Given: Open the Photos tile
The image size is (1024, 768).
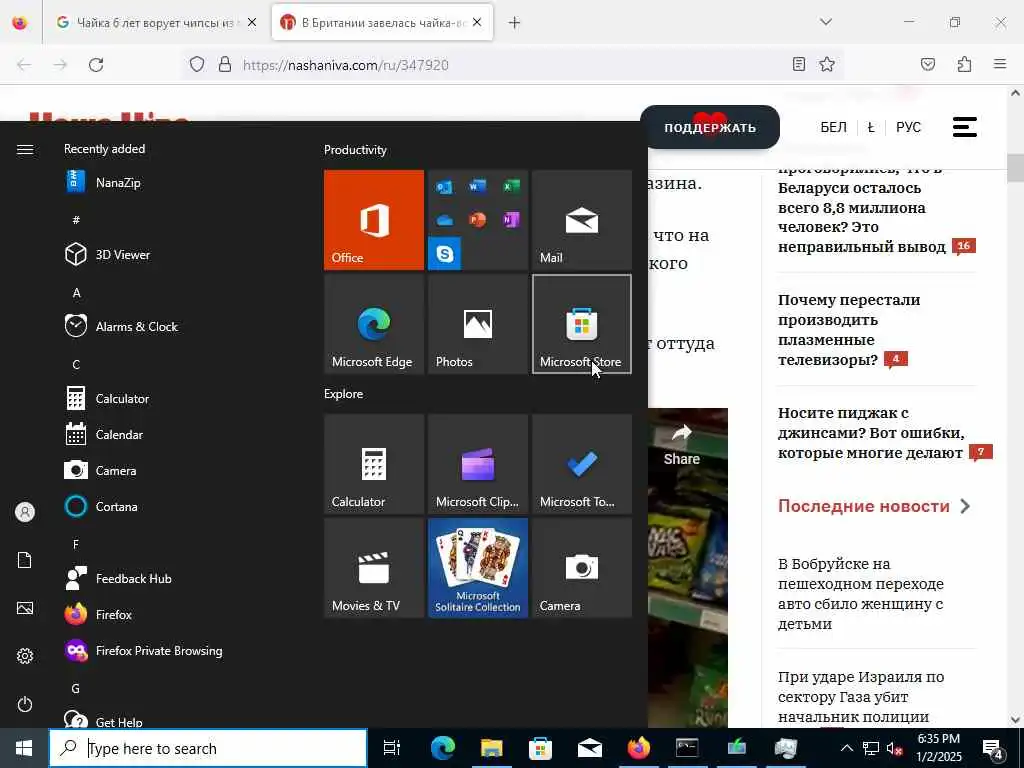Looking at the screenshot, I should (477, 324).
